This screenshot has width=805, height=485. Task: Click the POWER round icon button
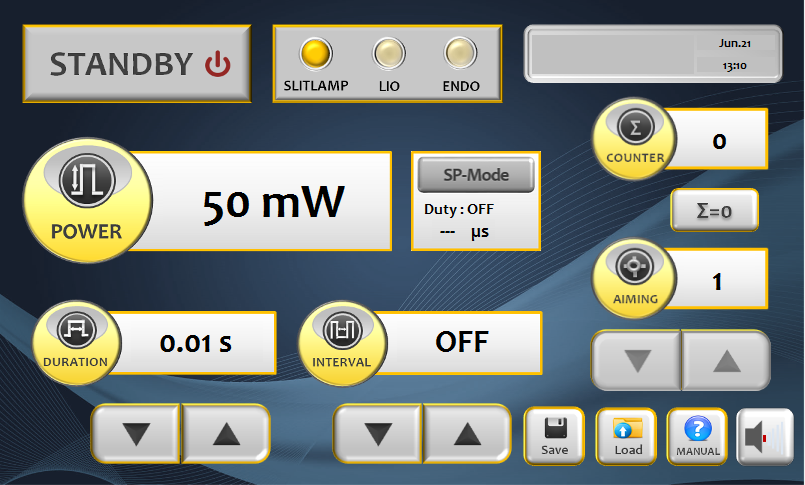[87, 200]
